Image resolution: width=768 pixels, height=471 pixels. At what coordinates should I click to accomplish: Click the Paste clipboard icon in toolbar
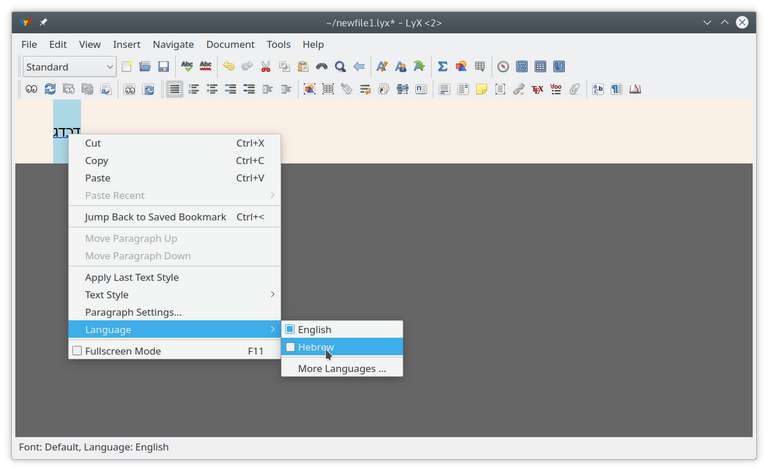pyautogui.click(x=303, y=67)
